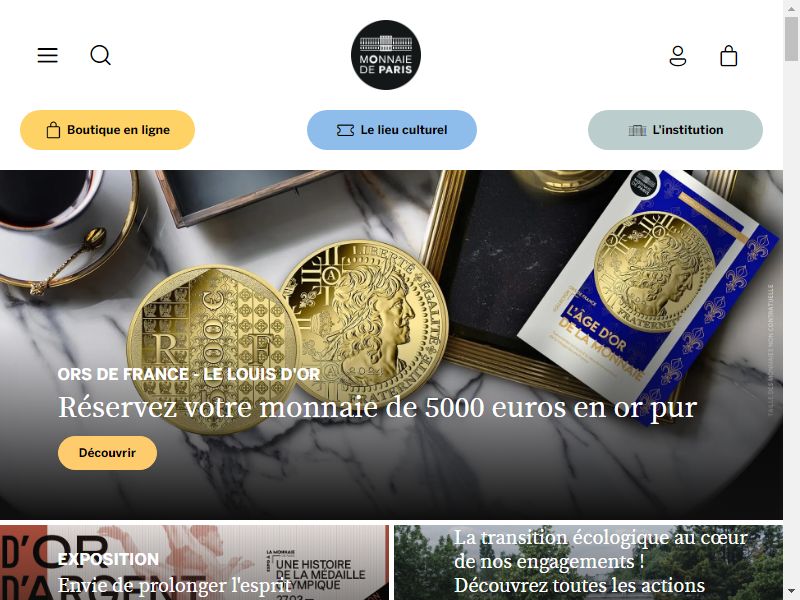Image resolution: width=800 pixels, height=600 pixels.
Task: Click the bag icon in Boutique en ligne
Action: click(x=53, y=130)
